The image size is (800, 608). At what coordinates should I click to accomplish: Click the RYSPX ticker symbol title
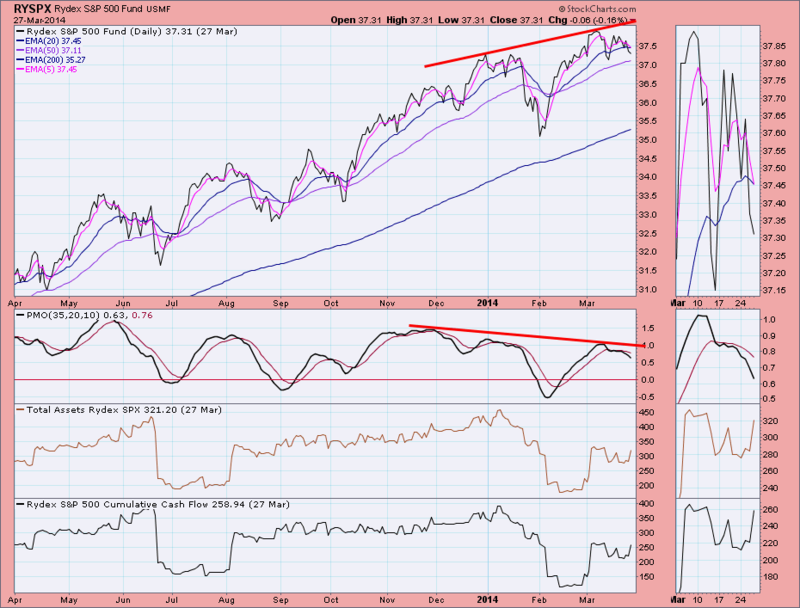pos(32,9)
